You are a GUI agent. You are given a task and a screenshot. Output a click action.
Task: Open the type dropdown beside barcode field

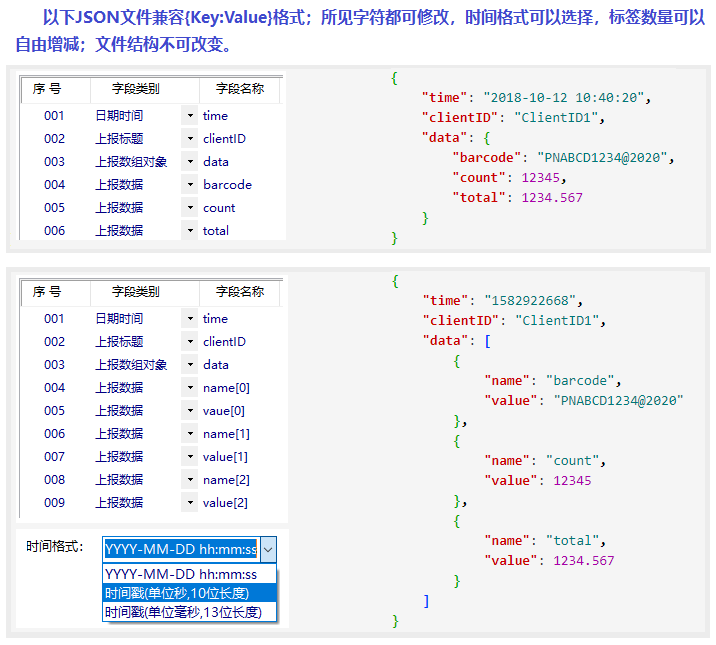(190, 185)
